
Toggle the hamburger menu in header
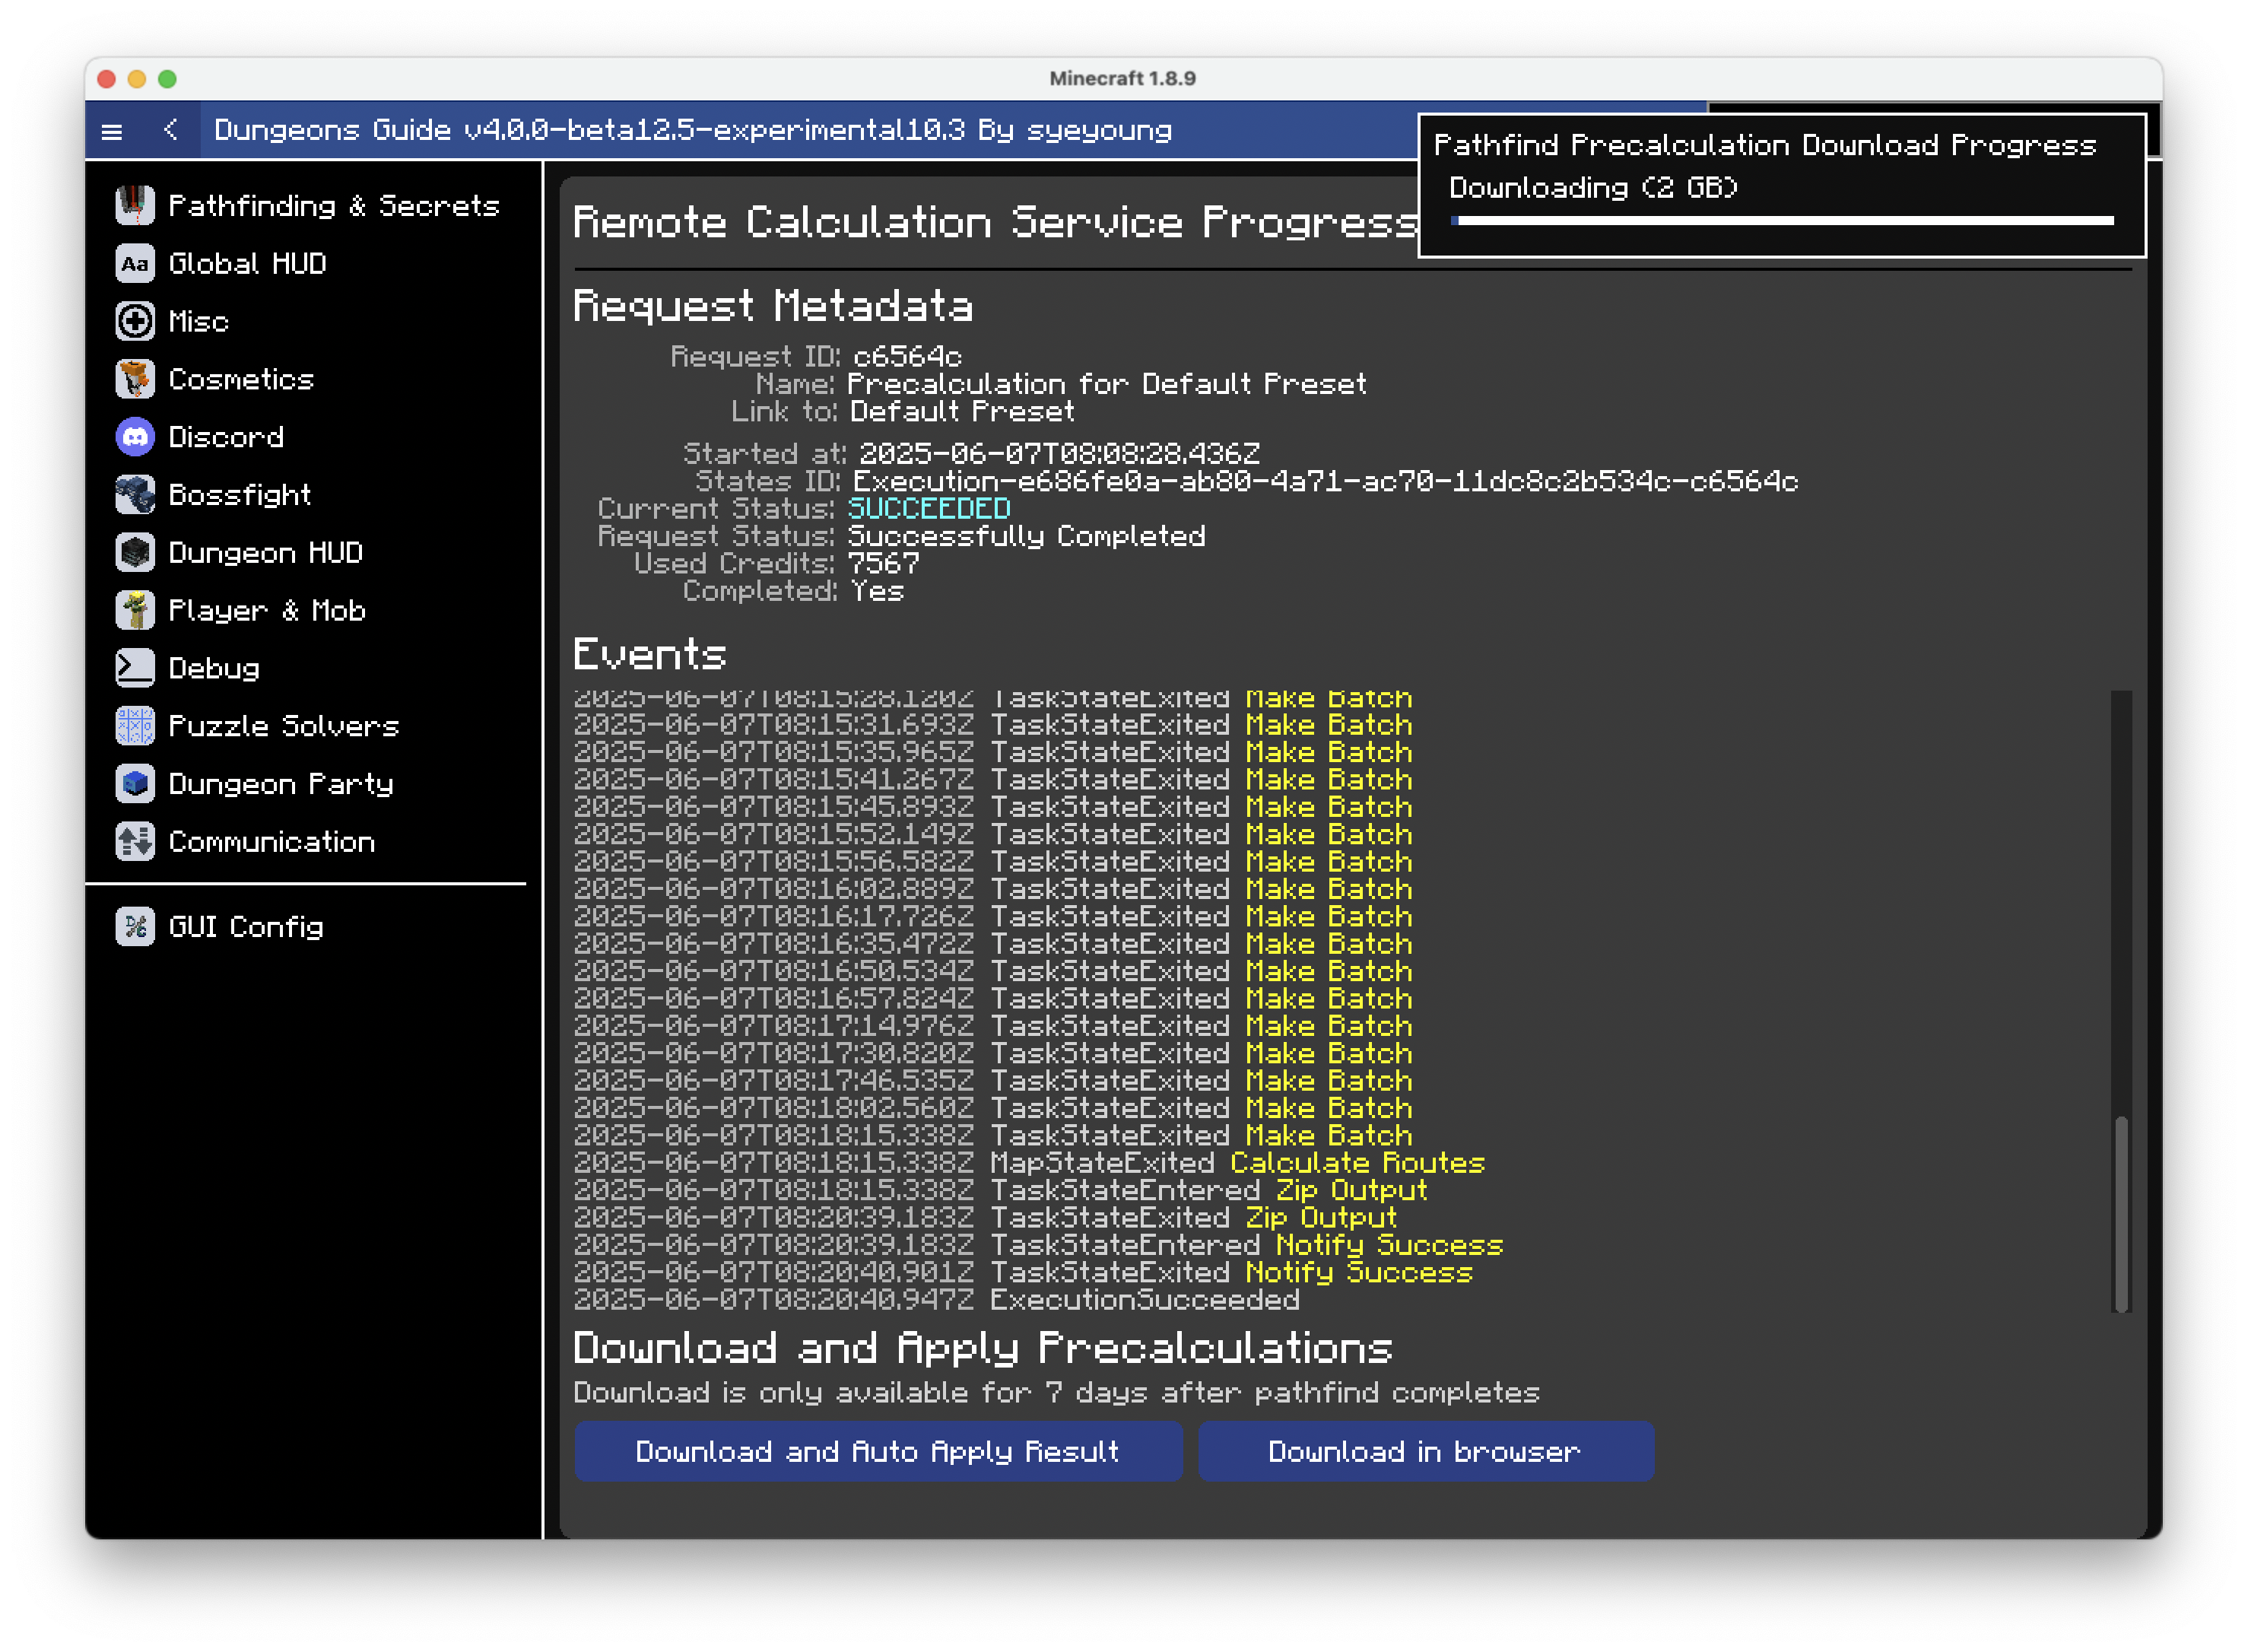(112, 131)
